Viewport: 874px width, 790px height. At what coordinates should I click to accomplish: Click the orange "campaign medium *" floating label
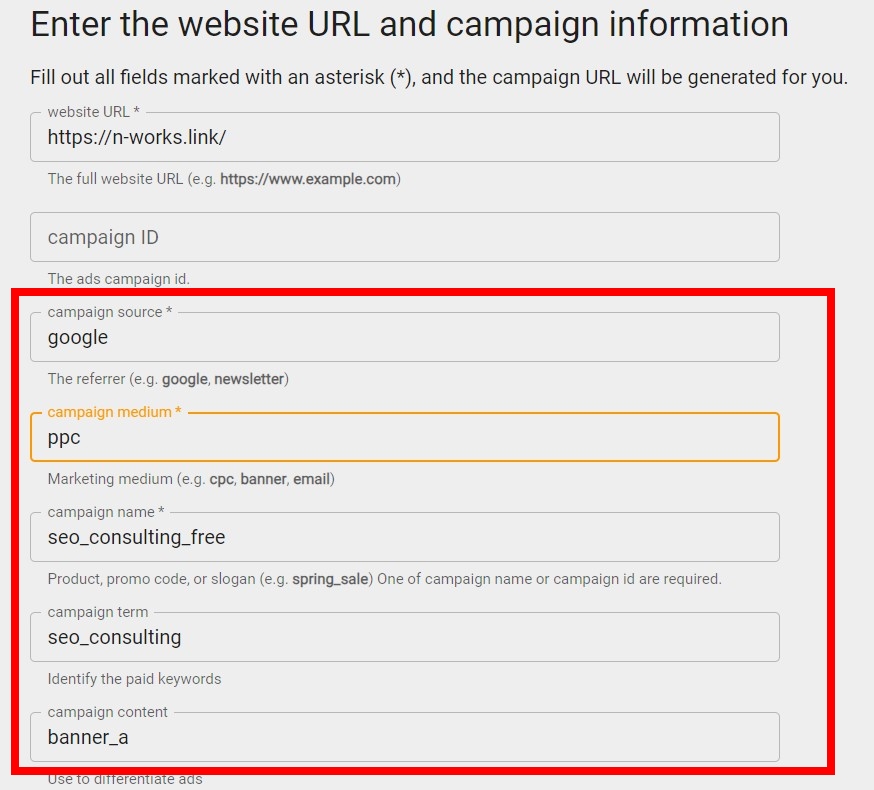(114, 412)
